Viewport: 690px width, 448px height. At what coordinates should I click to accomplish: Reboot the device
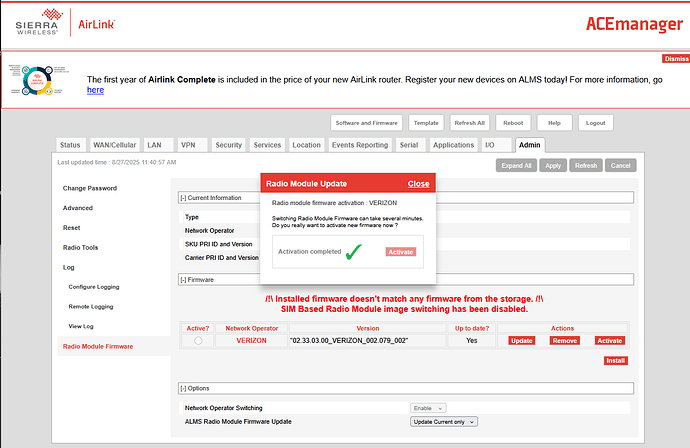click(513, 123)
